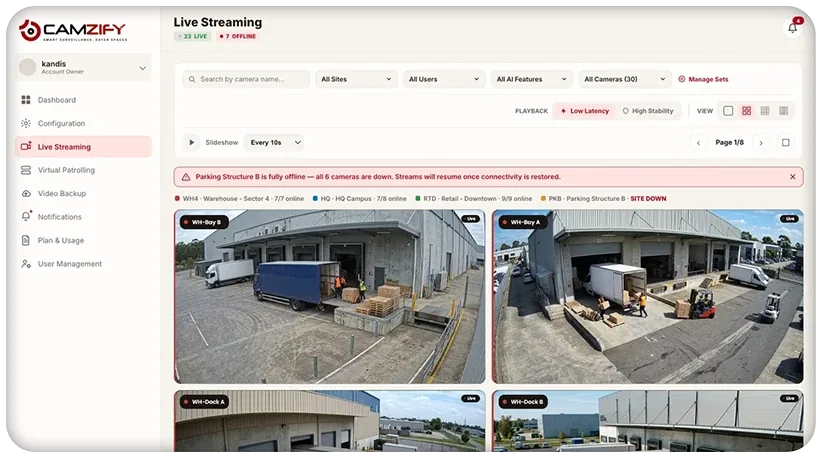This screenshot has width=821, height=462.
Task: Click the search magnifier icon
Action: 192,79
